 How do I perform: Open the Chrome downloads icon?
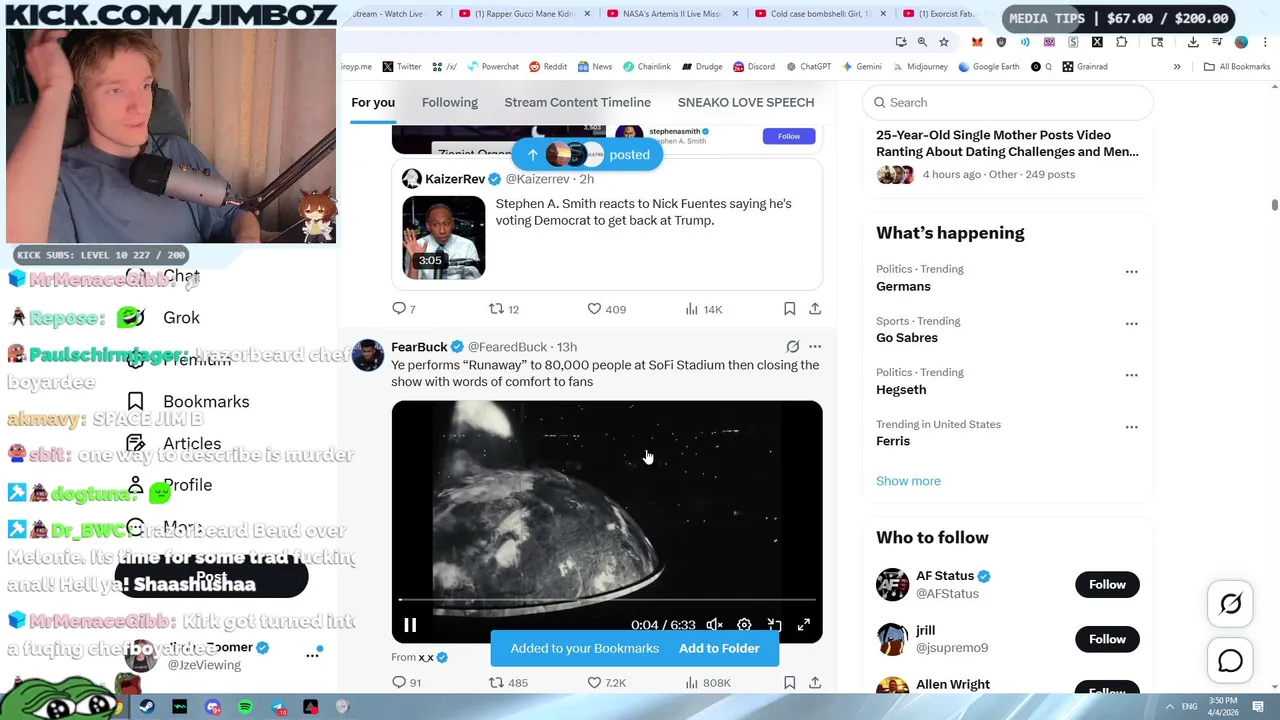(x=1193, y=42)
